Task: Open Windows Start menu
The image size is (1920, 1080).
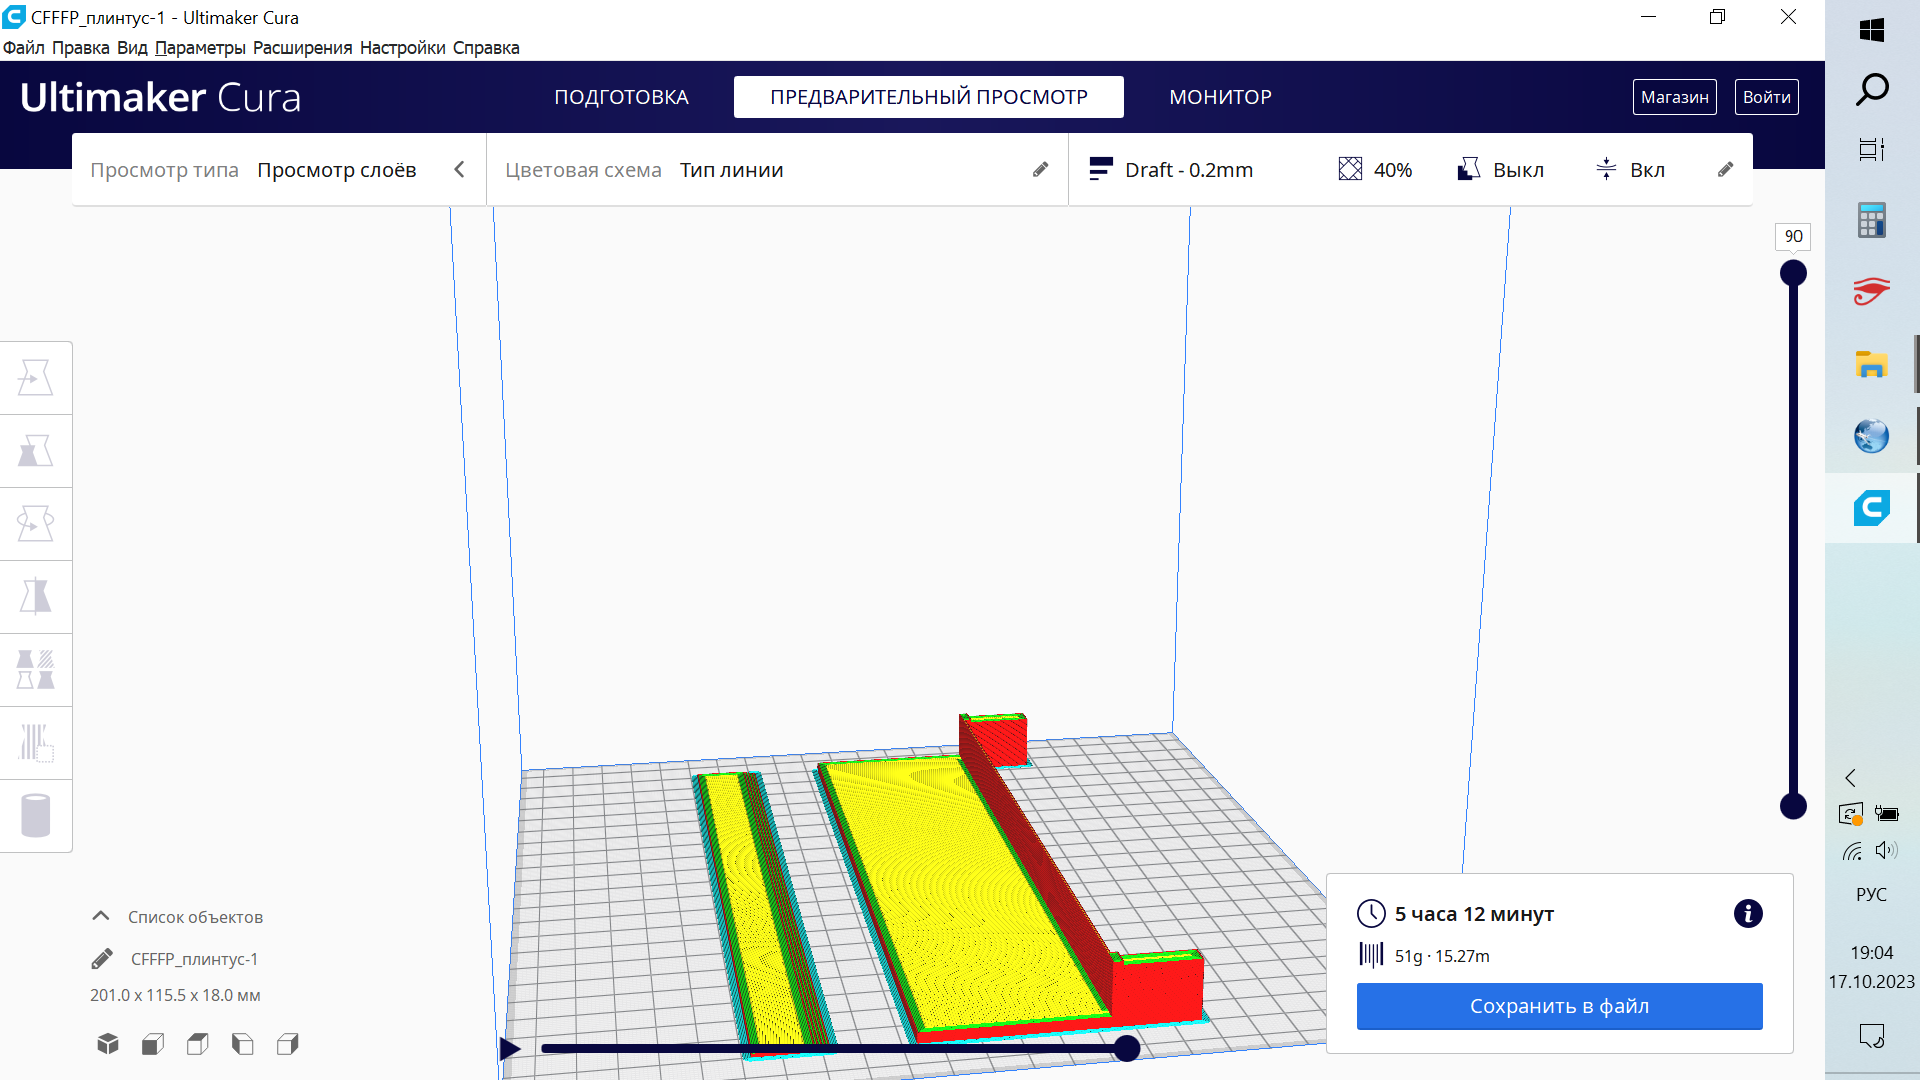Action: [1871, 30]
